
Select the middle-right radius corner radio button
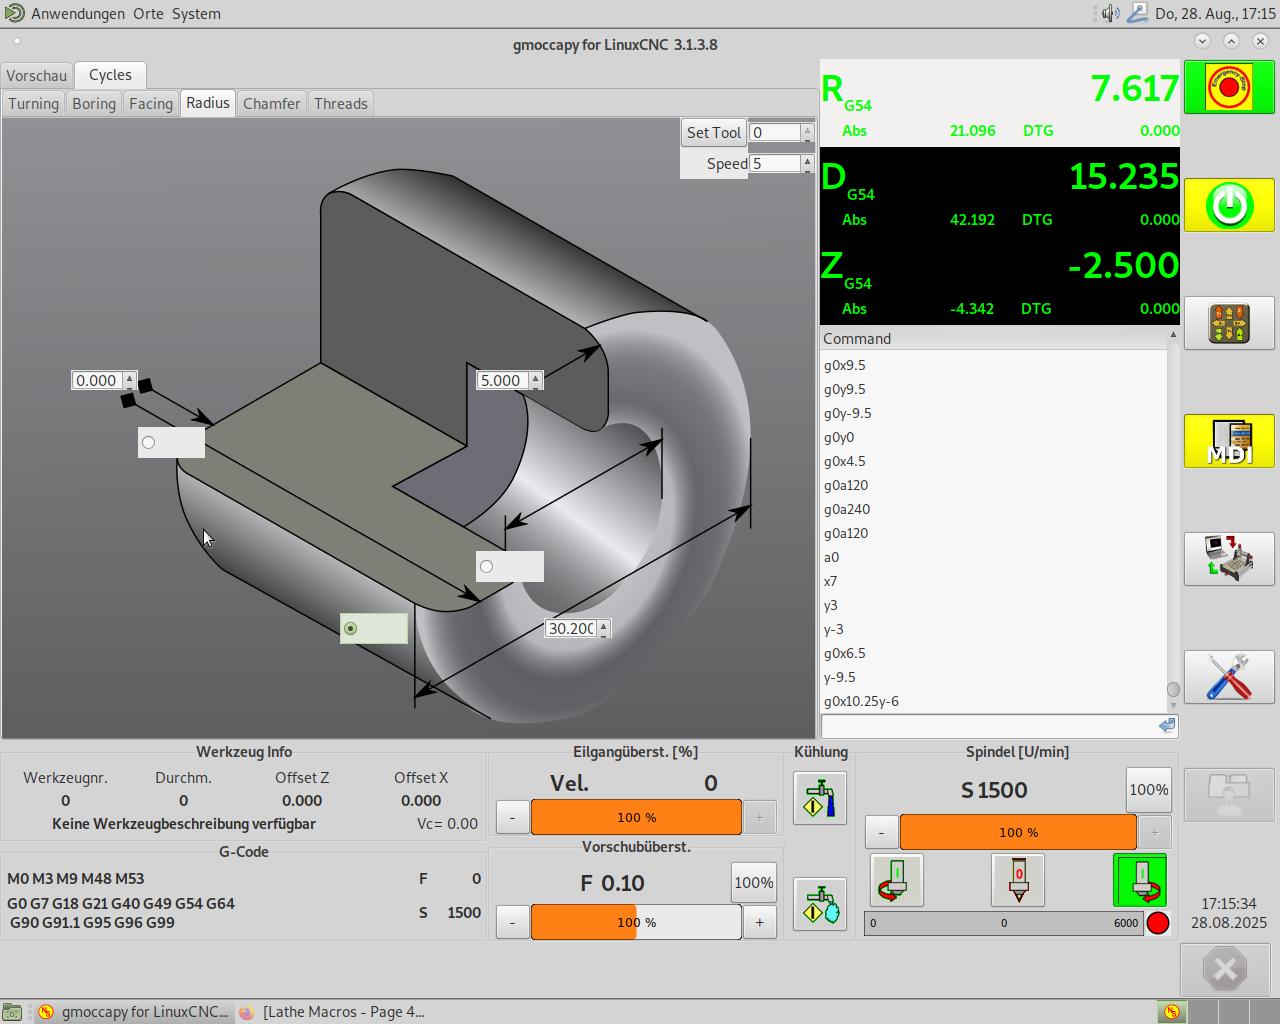(x=487, y=566)
